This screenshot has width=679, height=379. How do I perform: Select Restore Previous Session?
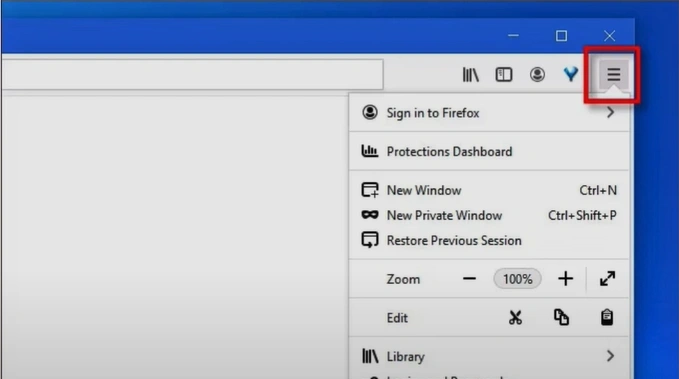[489, 240]
